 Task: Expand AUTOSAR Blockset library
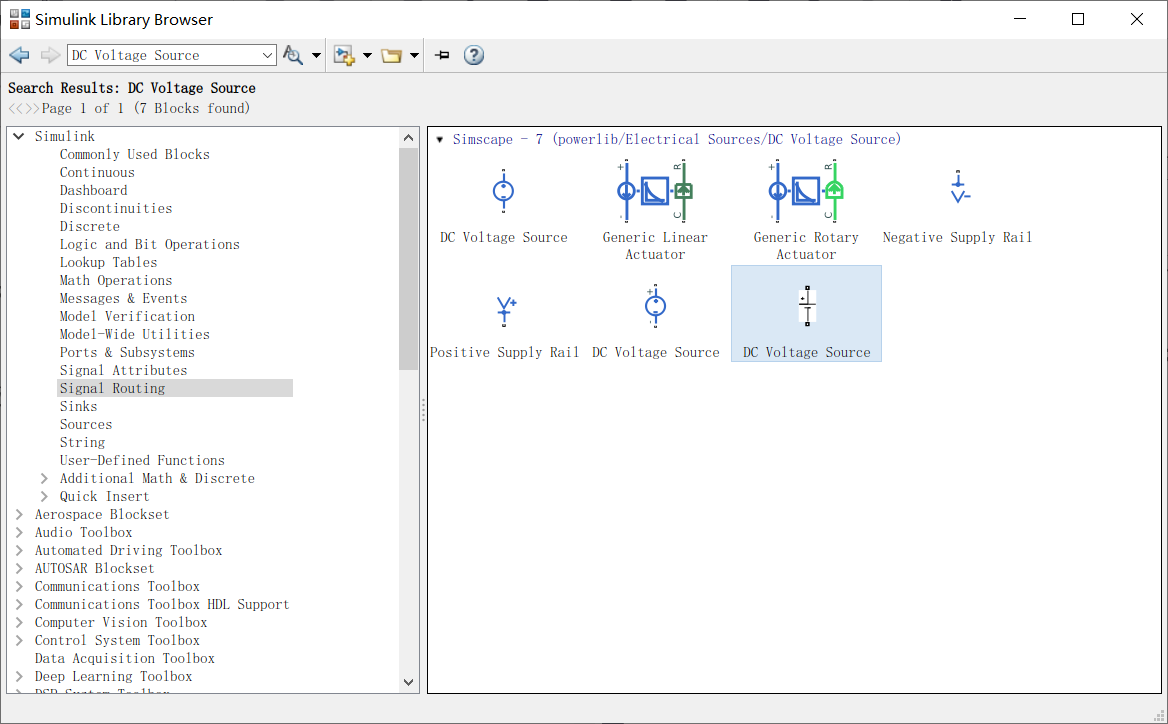pyautogui.click(x=19, y=568)
